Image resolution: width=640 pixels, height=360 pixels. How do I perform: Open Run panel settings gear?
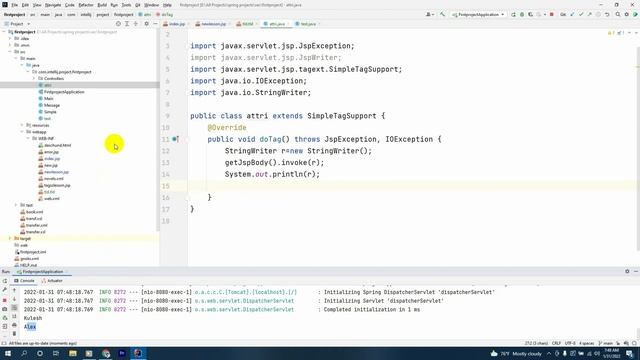(627, 271)
